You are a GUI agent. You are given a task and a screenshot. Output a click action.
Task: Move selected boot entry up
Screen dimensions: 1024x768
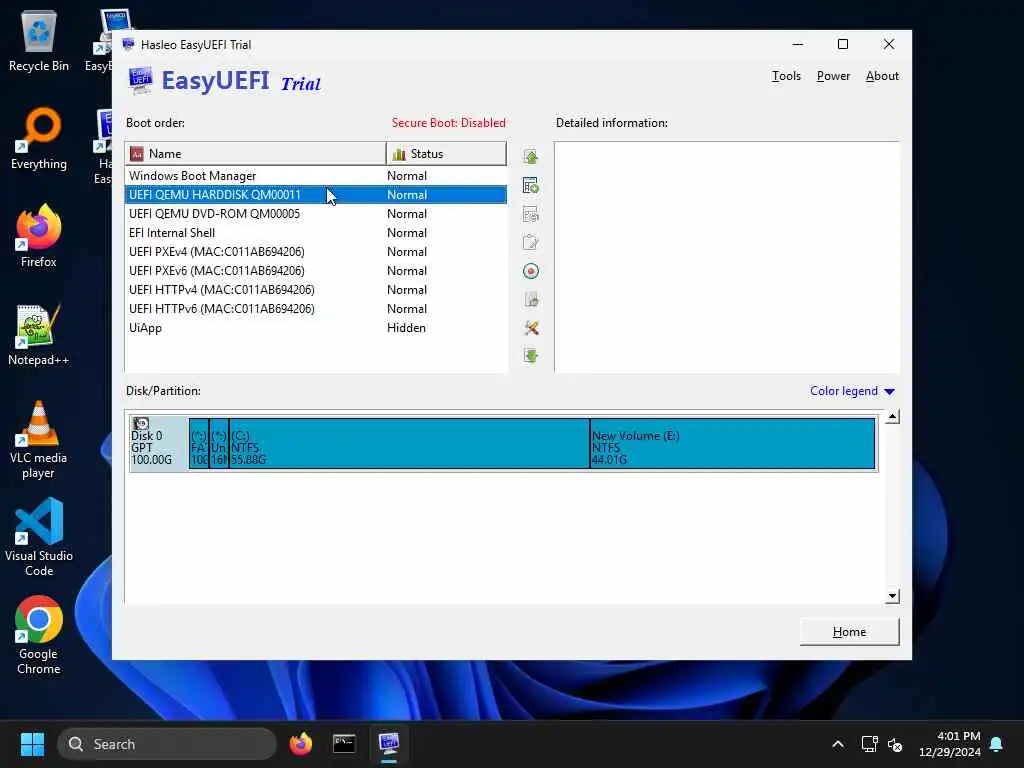530,157
